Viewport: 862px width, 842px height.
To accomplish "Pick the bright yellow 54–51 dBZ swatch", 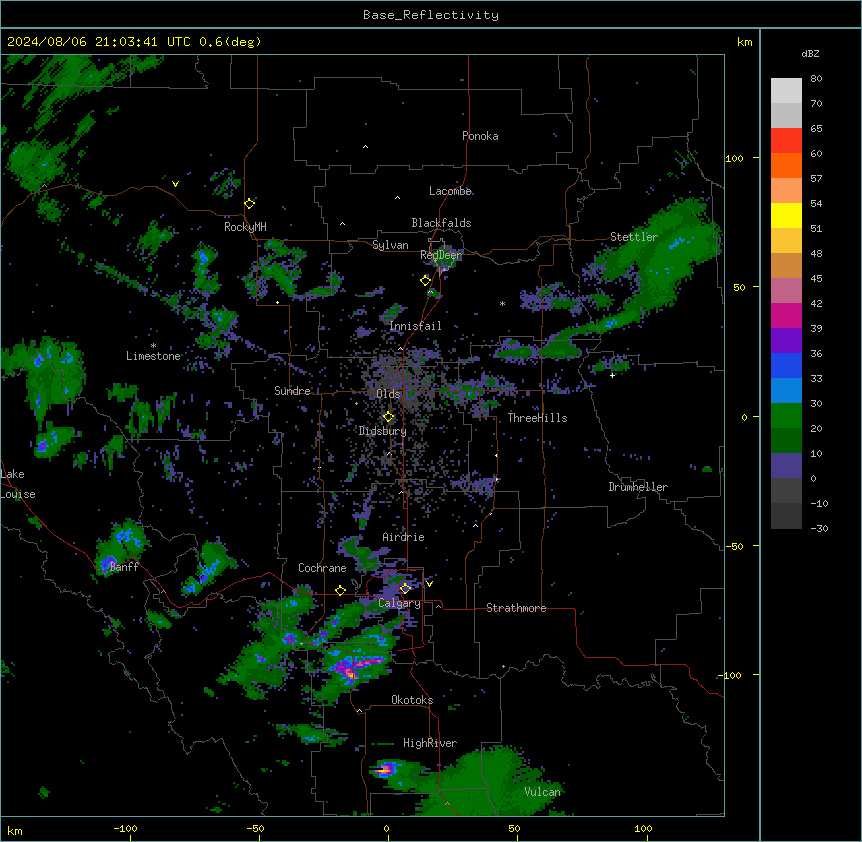I will click(x=786, y=215).
